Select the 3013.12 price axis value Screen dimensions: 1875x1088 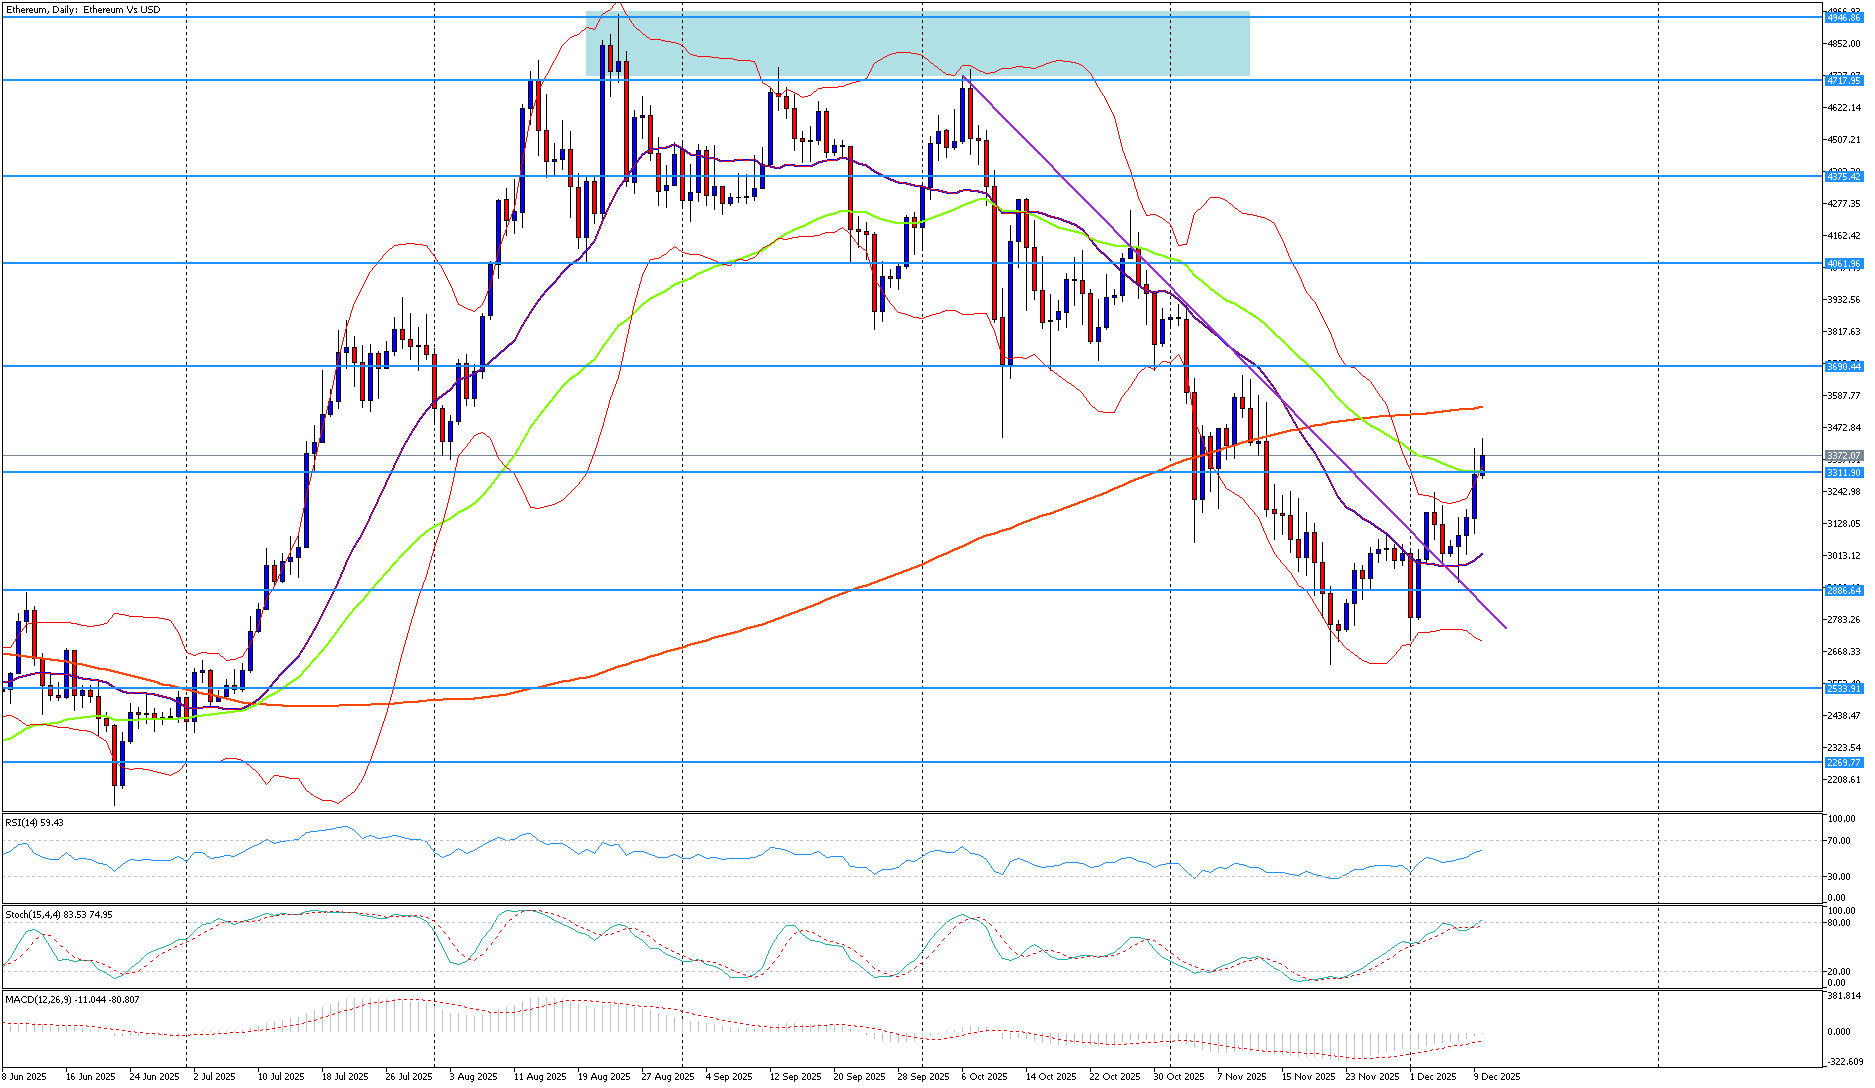coord(1844,556)
